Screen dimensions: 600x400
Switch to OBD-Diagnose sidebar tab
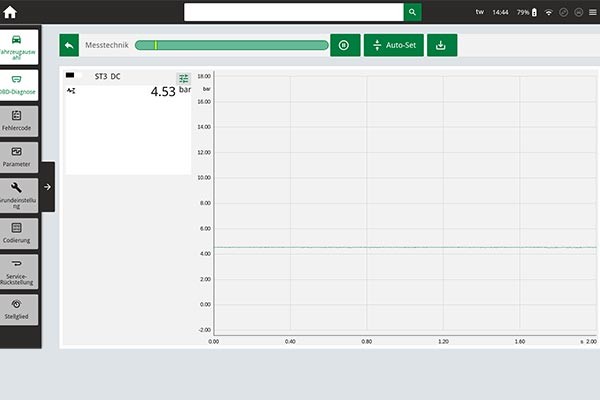click(x=18, y=85)
